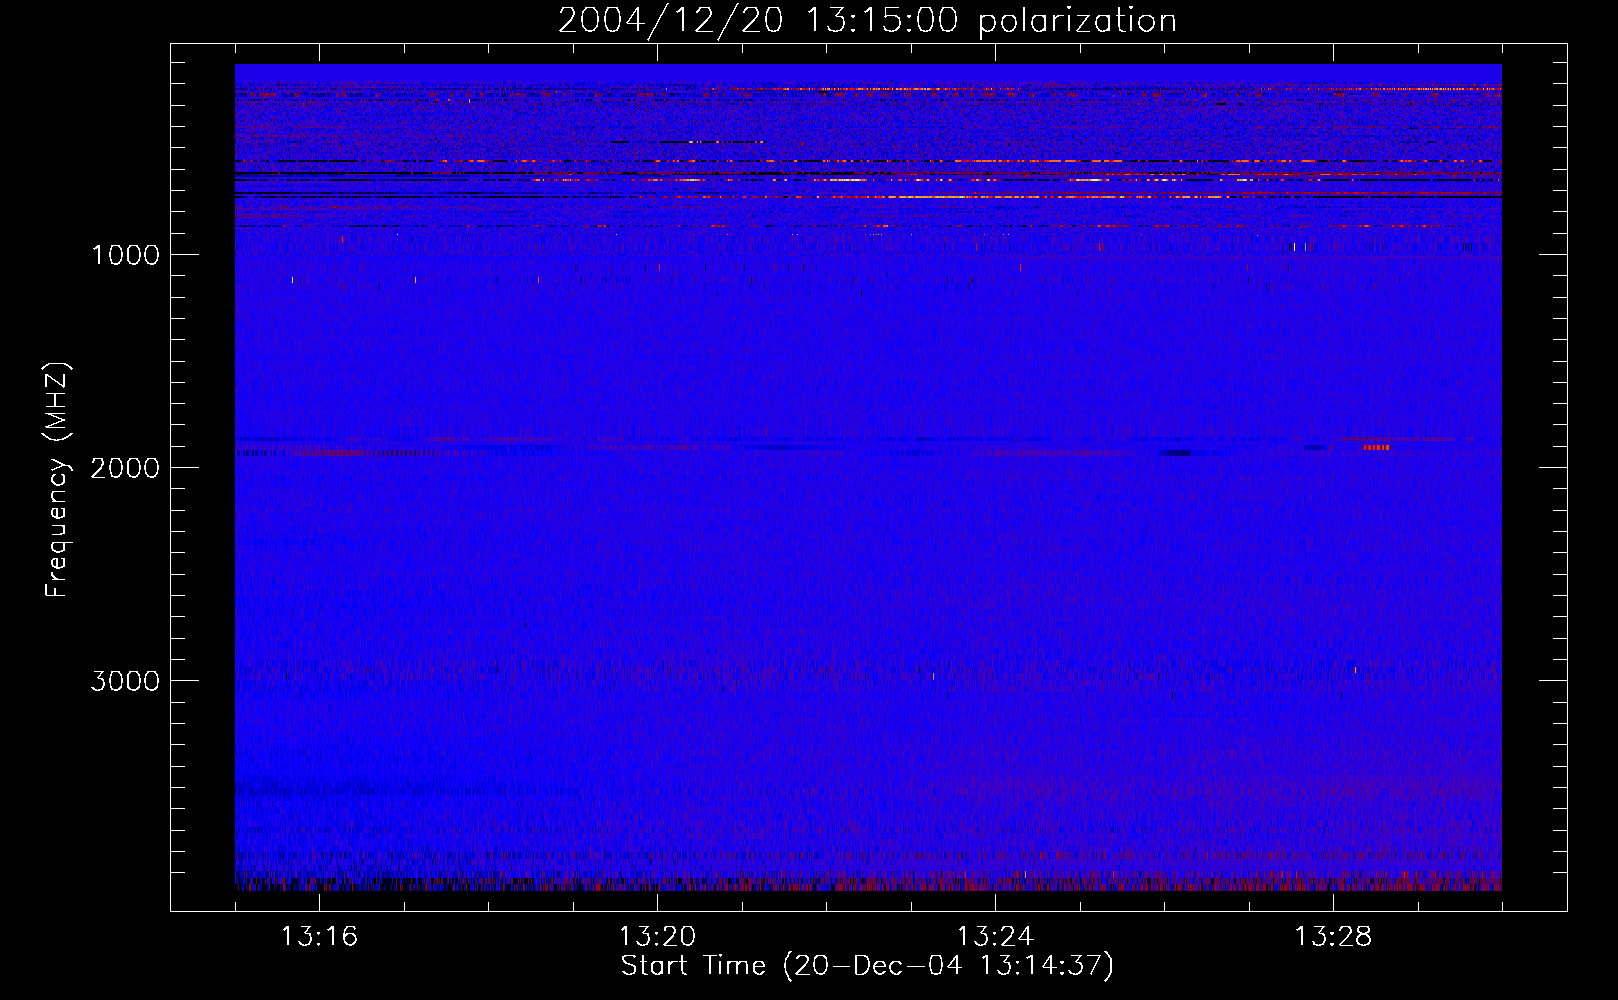Click the 'Start Time (20-Dec-04 13:14:37)' label
The image size is (1618, 1000).
point(867,966)
